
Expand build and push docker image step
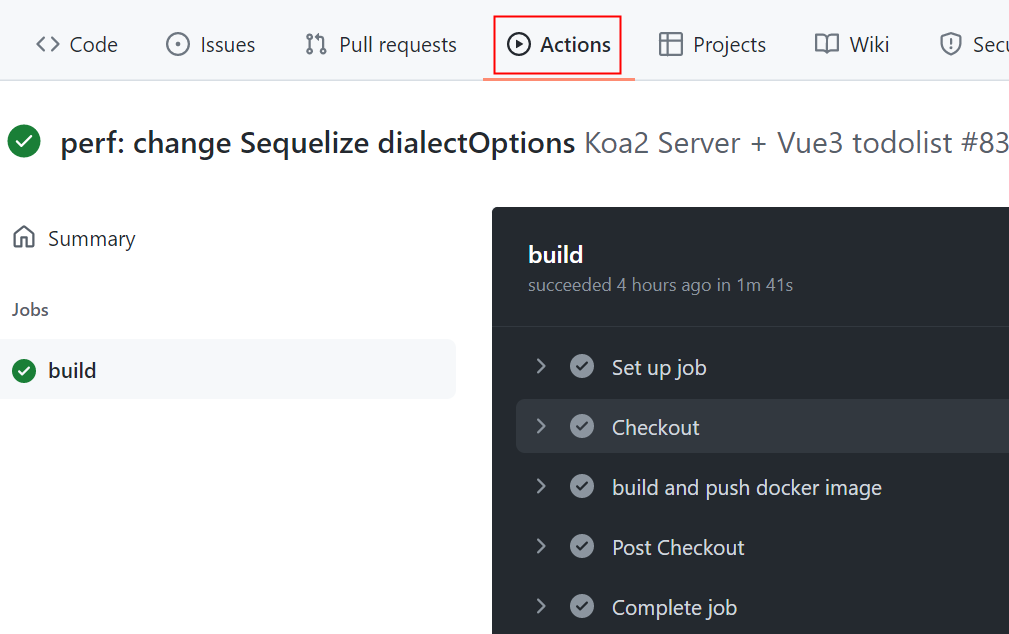pos(541,487)
